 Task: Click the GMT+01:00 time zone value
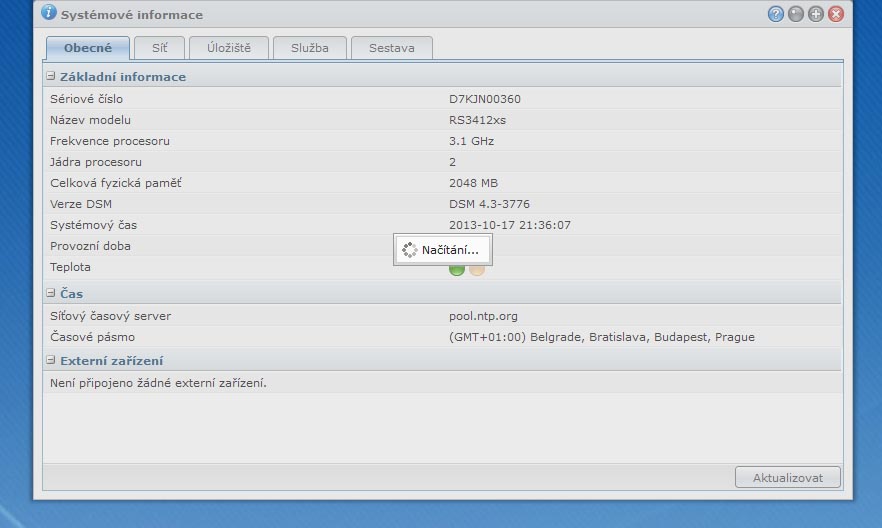tap(602, 337)
